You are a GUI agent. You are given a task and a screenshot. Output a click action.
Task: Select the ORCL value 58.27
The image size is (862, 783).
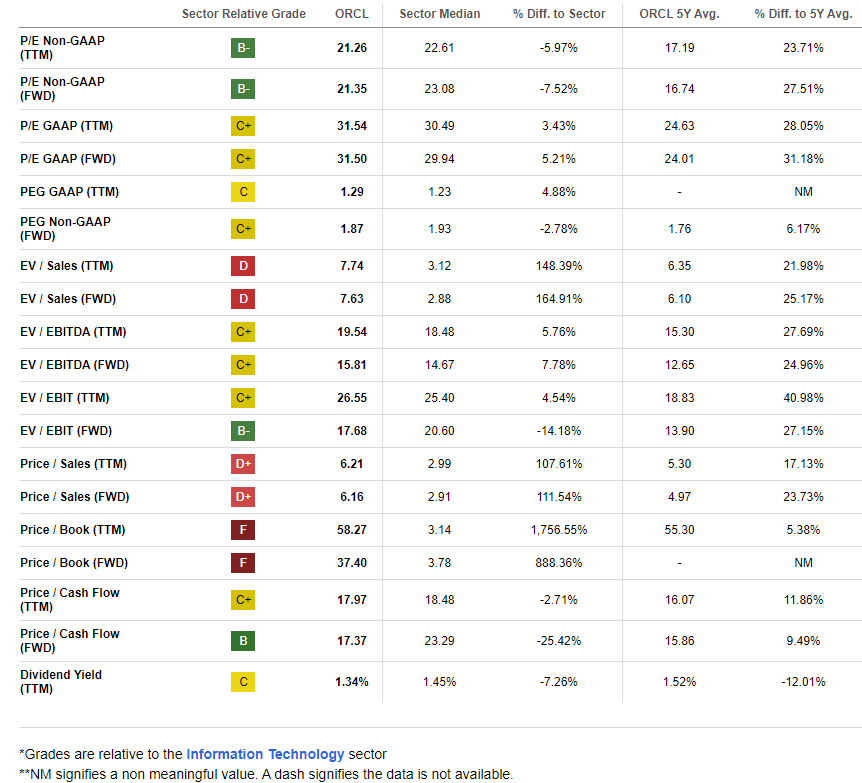tap(352, 530)
